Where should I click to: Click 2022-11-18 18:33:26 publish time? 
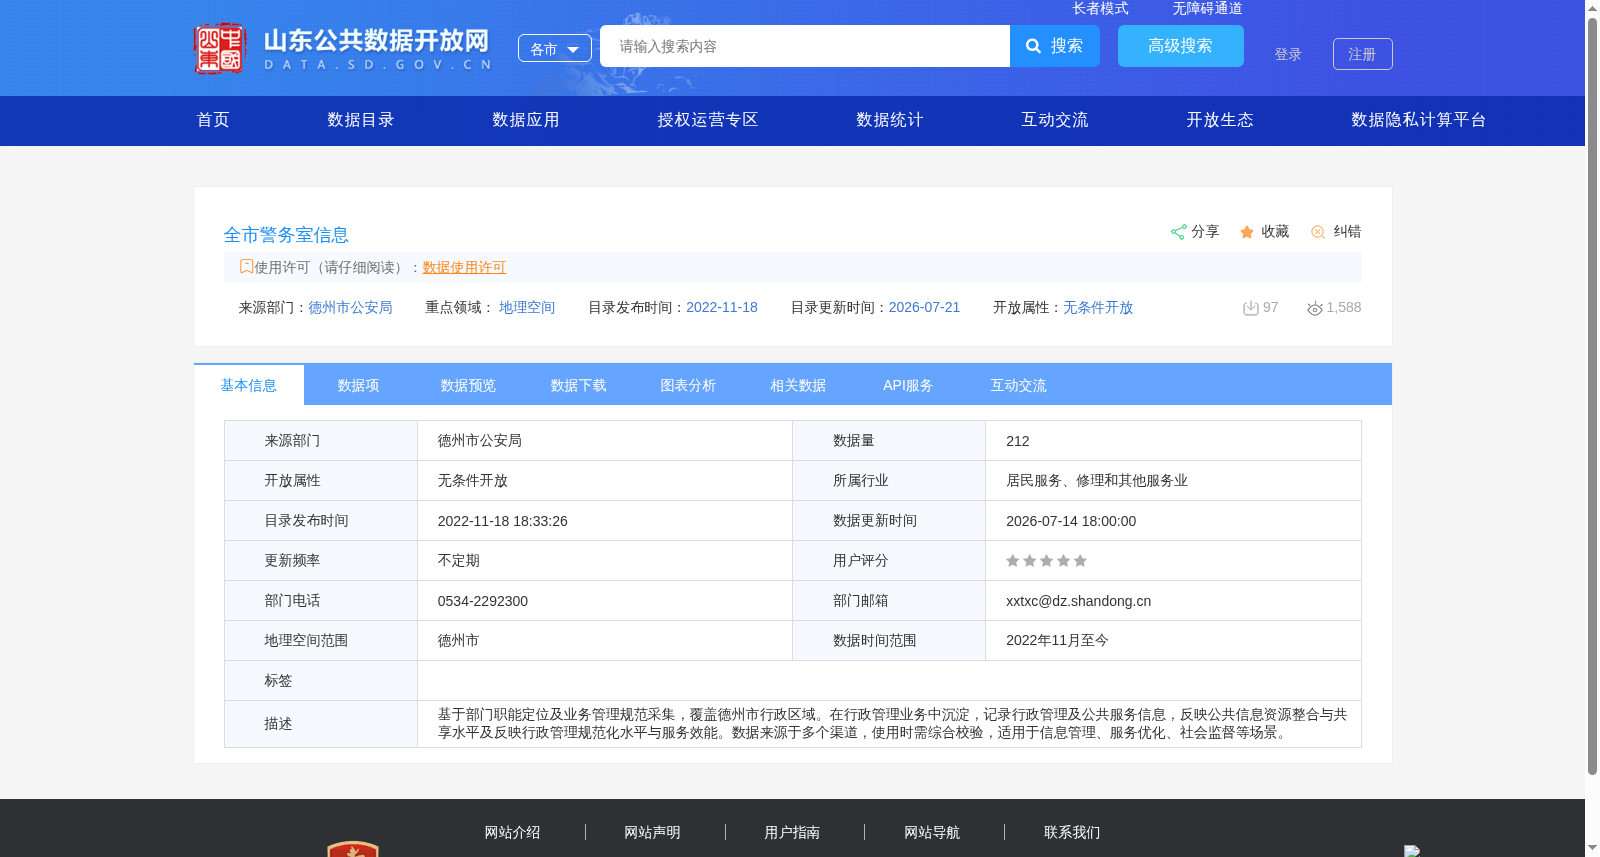pos(503,521)
